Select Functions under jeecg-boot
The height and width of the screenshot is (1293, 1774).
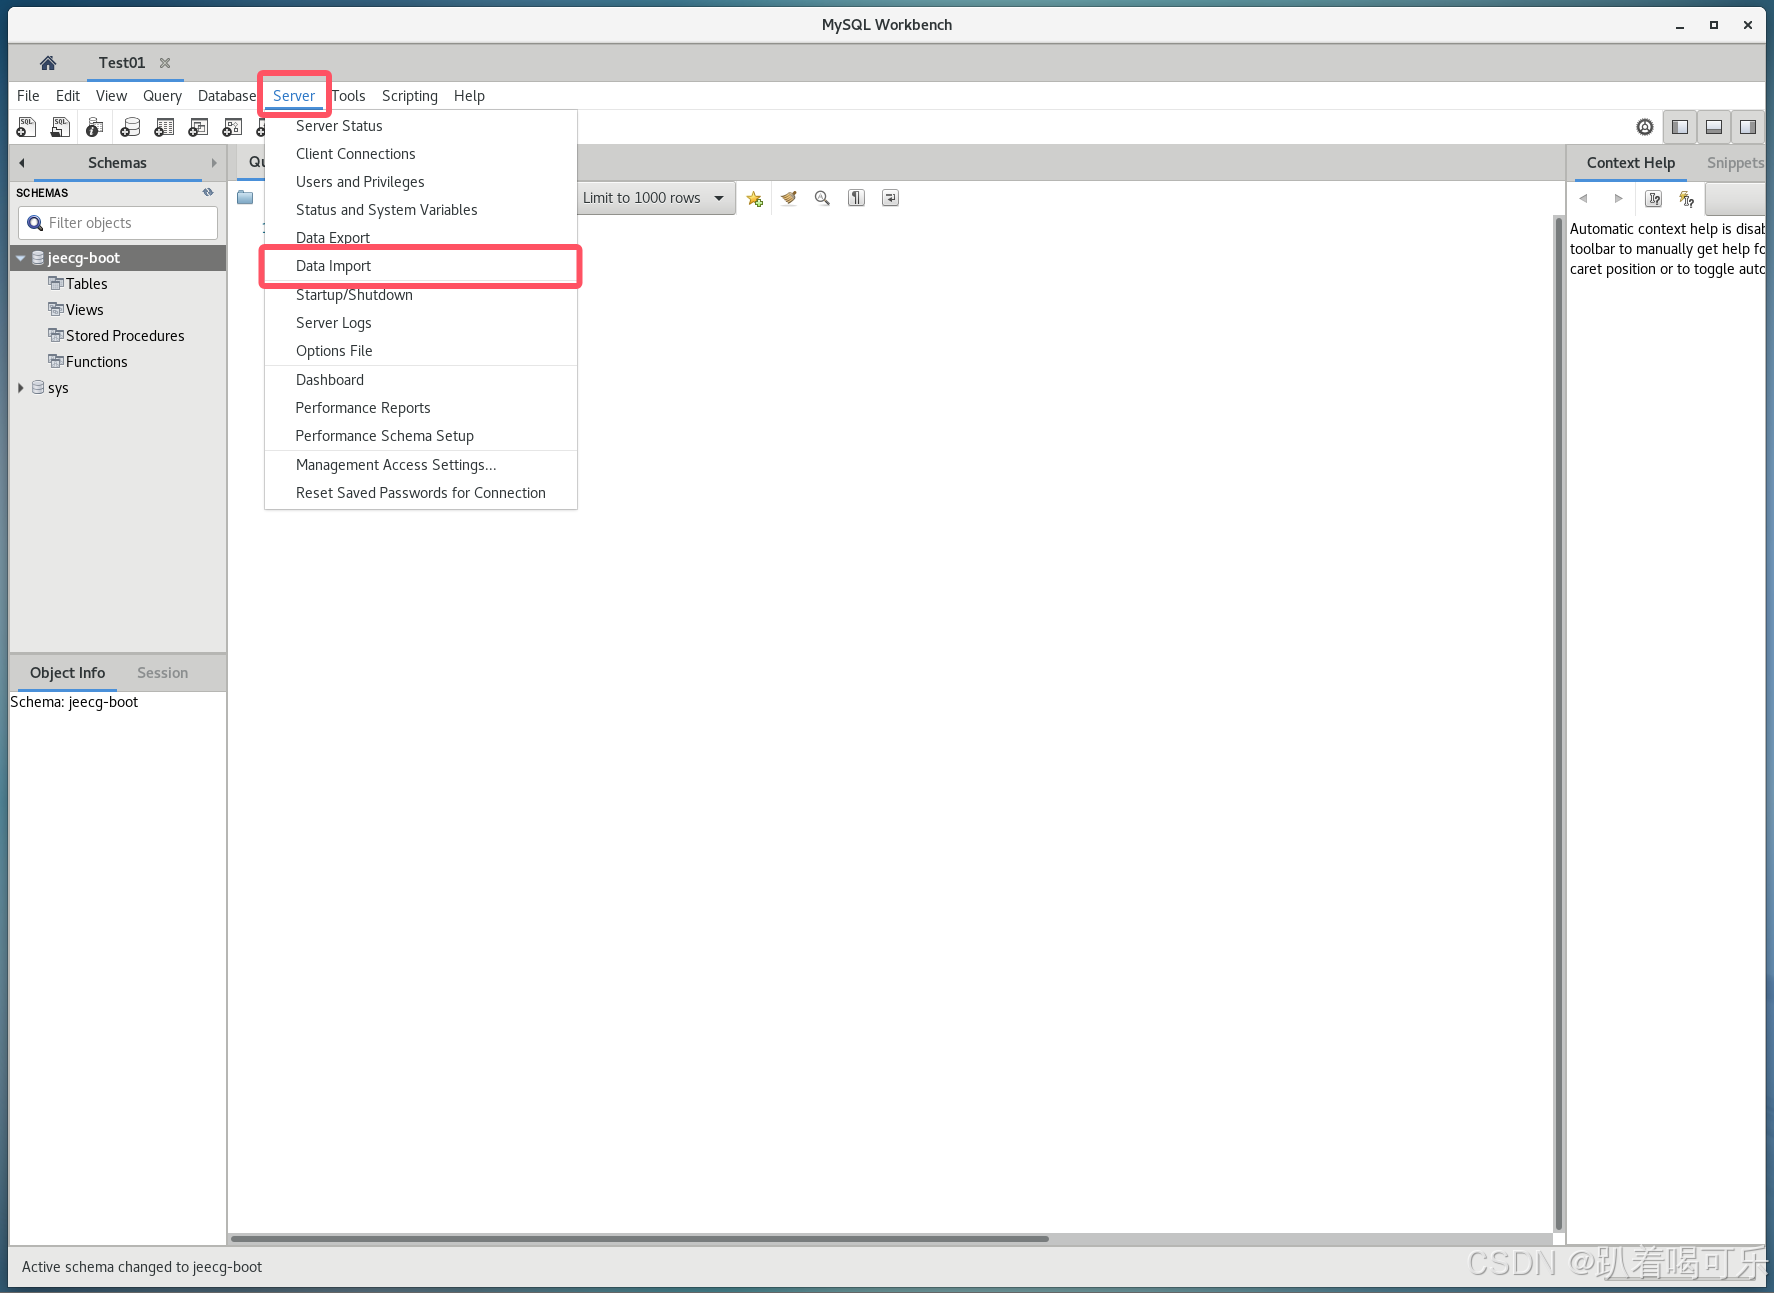[x=96, y=362]
